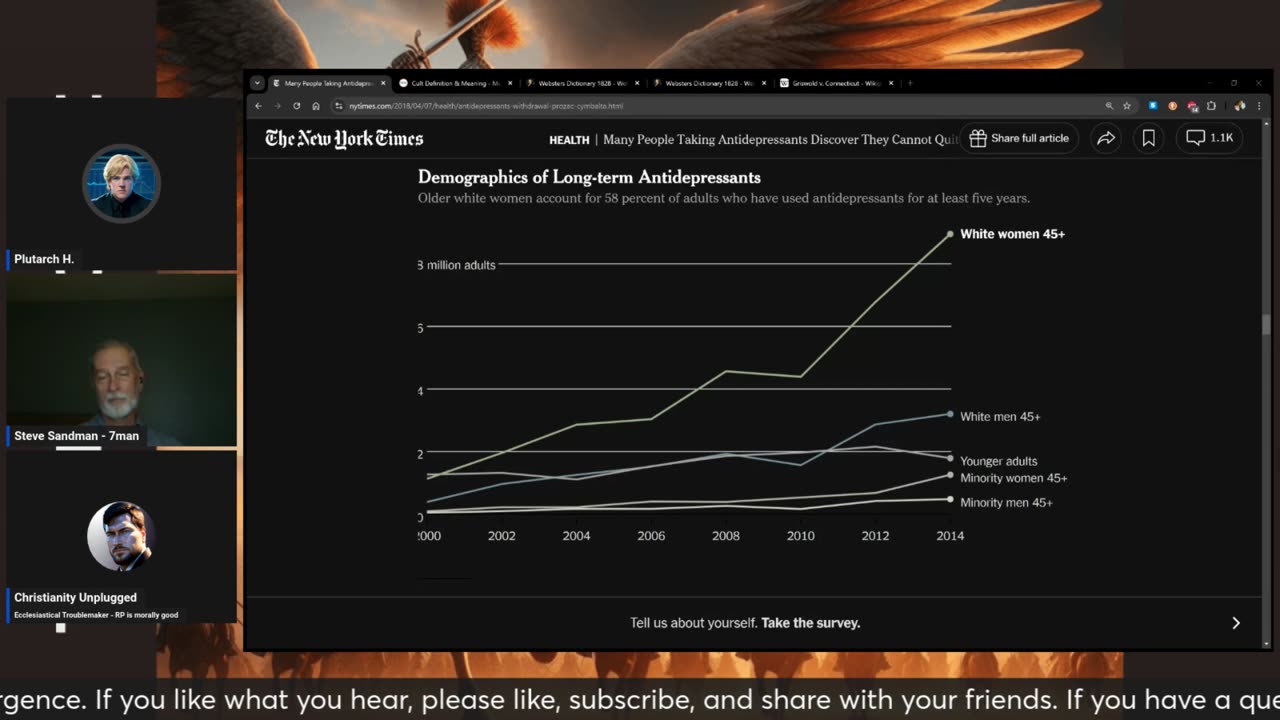Switch to the Griswold v. Connecticut Wikipedia tab
This screenshot has width=1280, height=720.
[836, 83]
